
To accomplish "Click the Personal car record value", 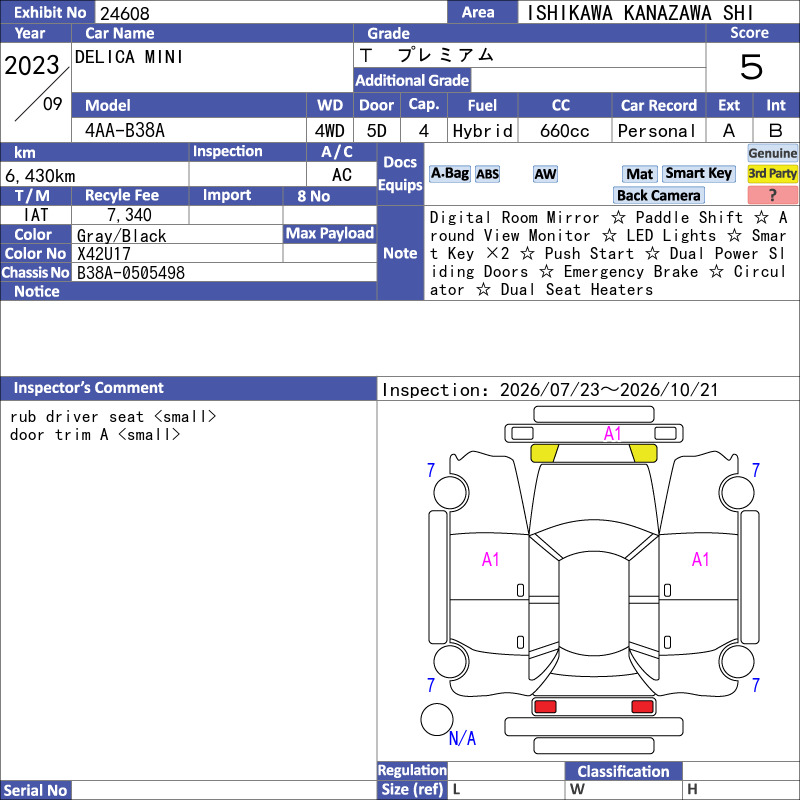I will [x=657, y=131].
